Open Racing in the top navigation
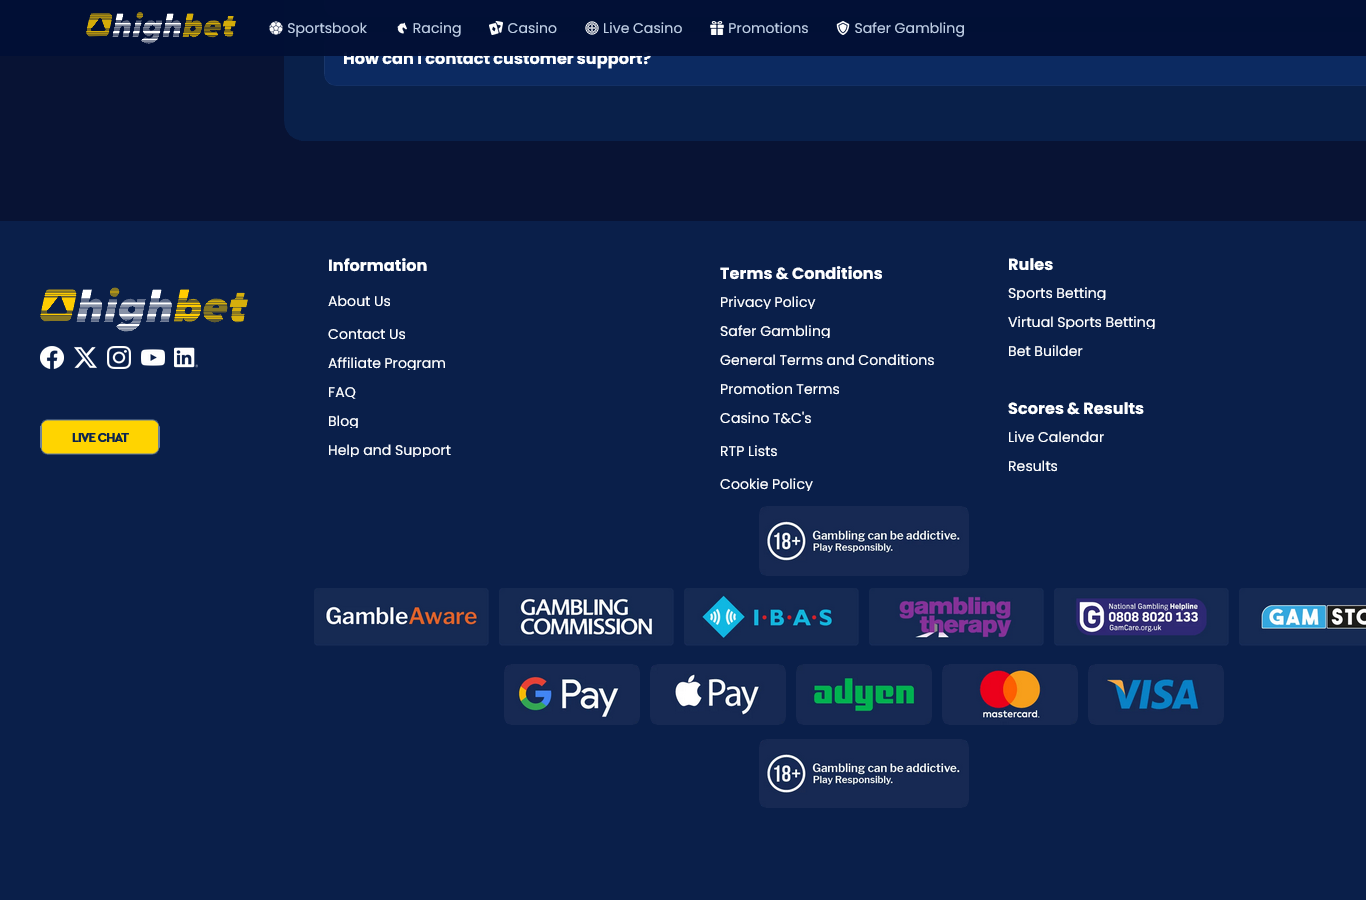 [429, 28]
